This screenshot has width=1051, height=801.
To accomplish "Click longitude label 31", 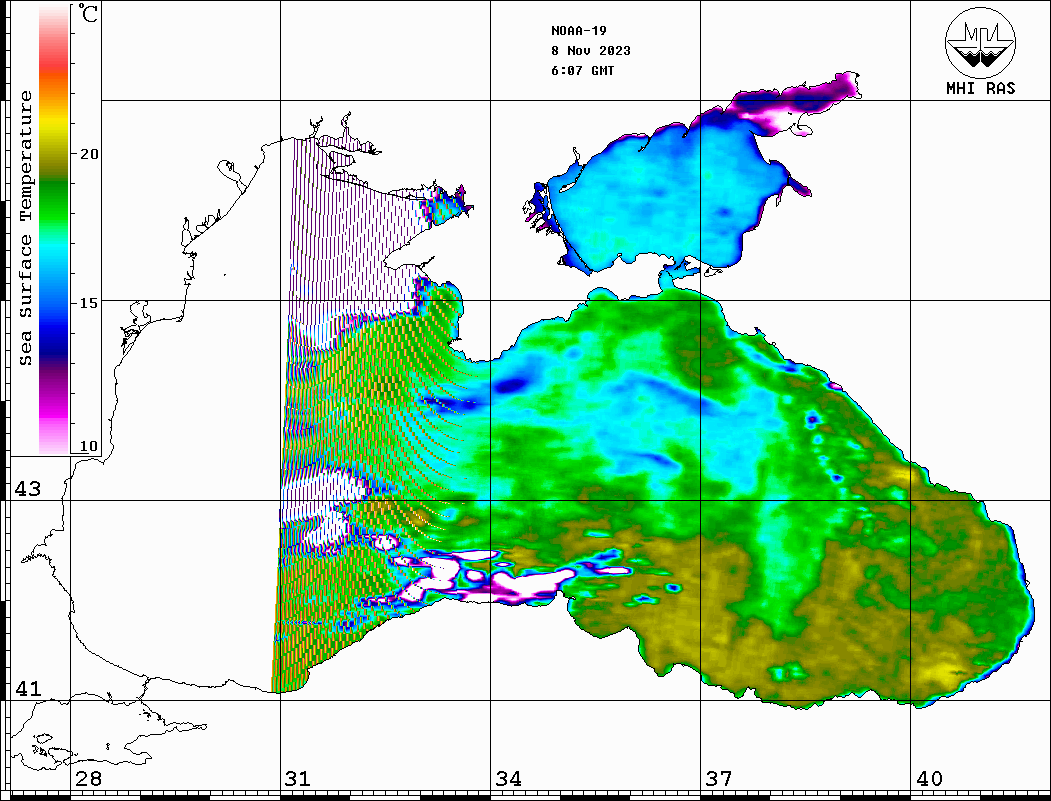I will [x=298, y=779].
